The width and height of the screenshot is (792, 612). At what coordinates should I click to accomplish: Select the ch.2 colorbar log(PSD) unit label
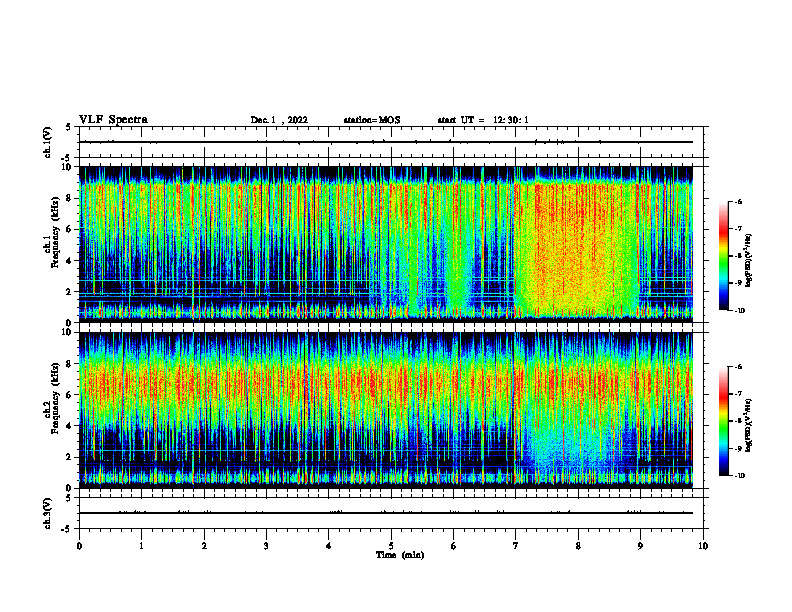[749, 426]
